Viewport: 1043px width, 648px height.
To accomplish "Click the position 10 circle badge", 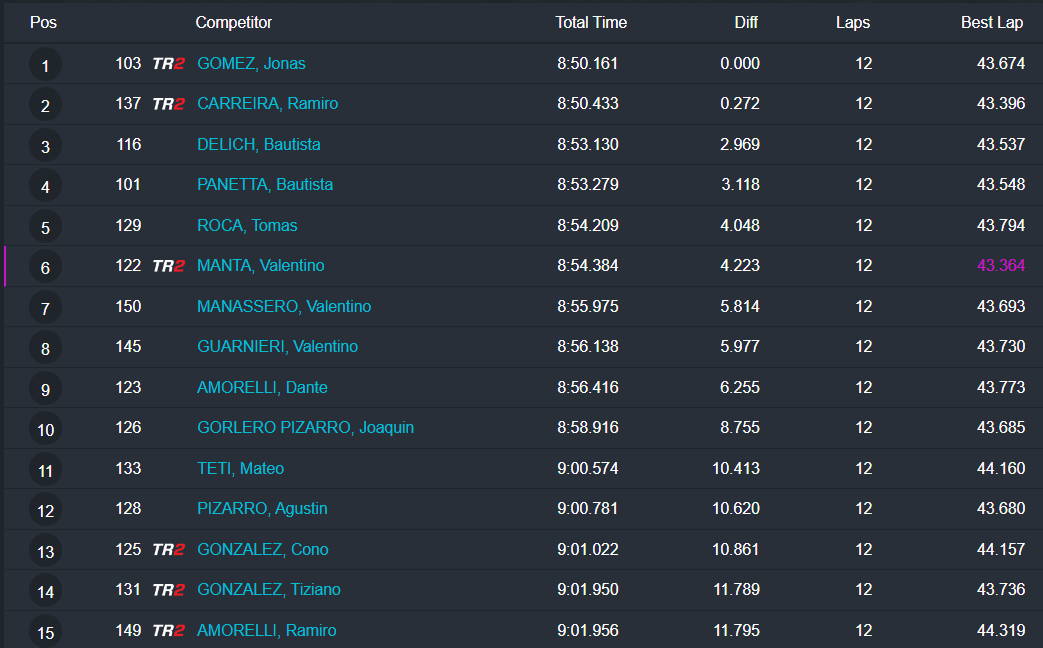I will coord(45,430).
